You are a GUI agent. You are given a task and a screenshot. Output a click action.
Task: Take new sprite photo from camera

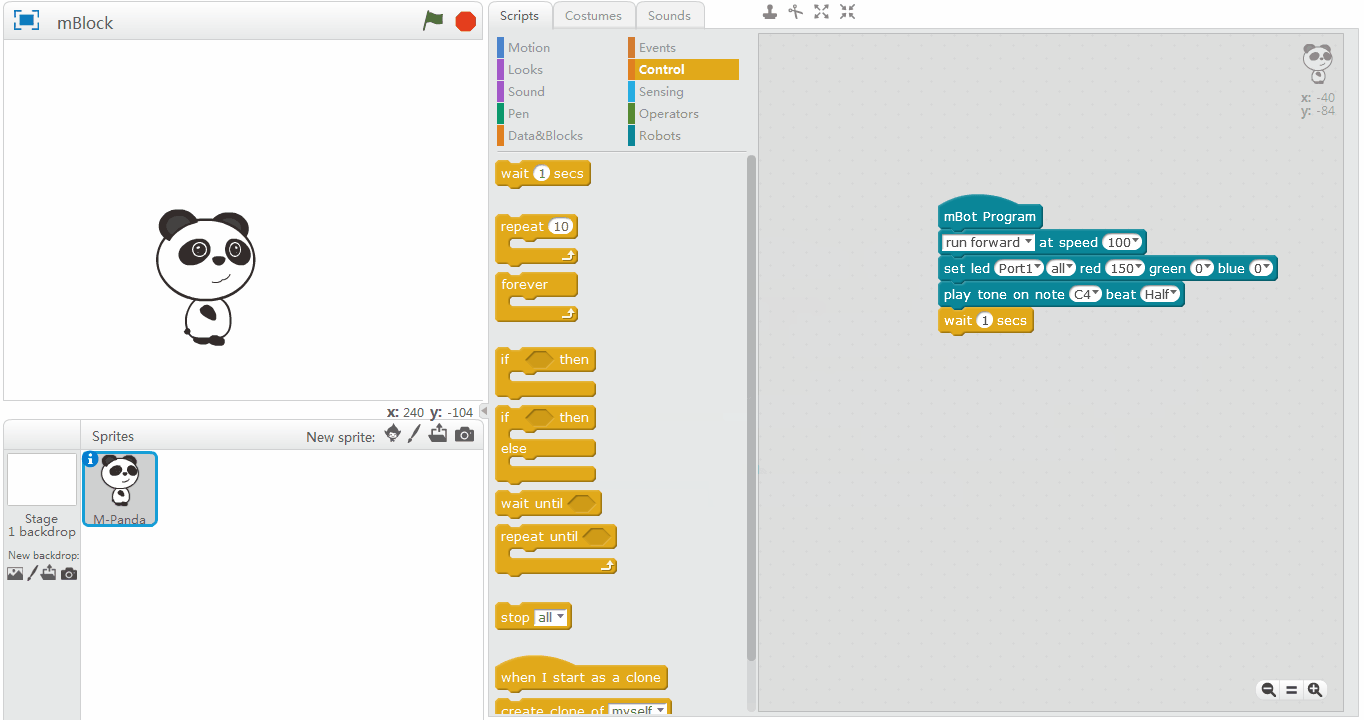click(464, 435)
